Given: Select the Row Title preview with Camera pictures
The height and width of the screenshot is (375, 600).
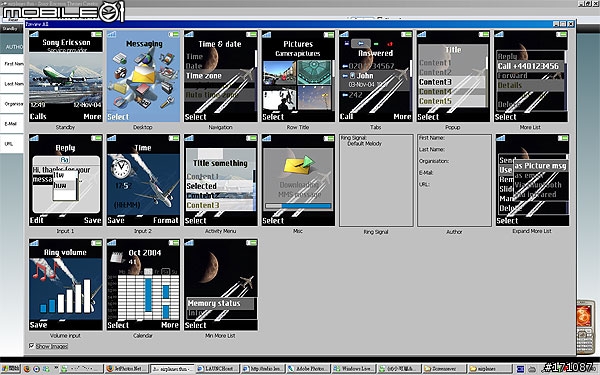Looking at the screenshot, I should 298,76.
